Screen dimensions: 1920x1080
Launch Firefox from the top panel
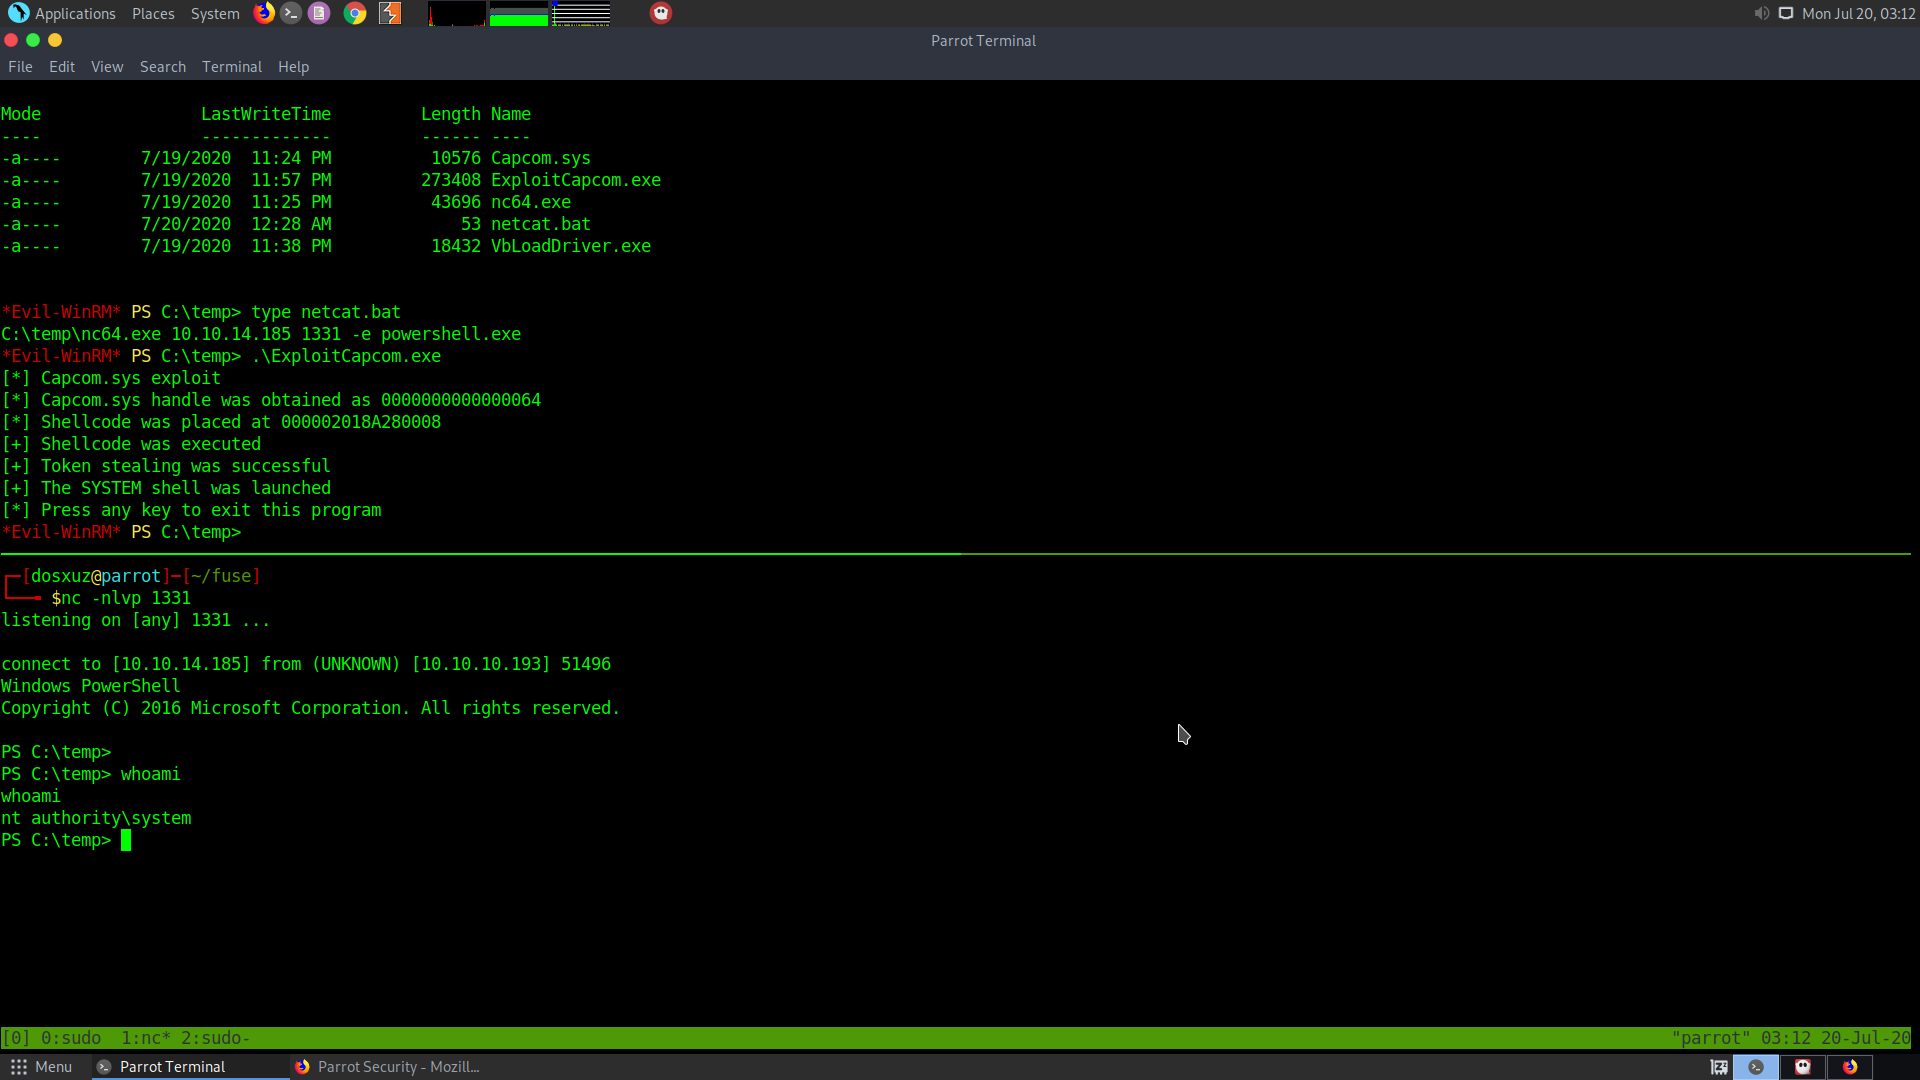tap(264, 13)
